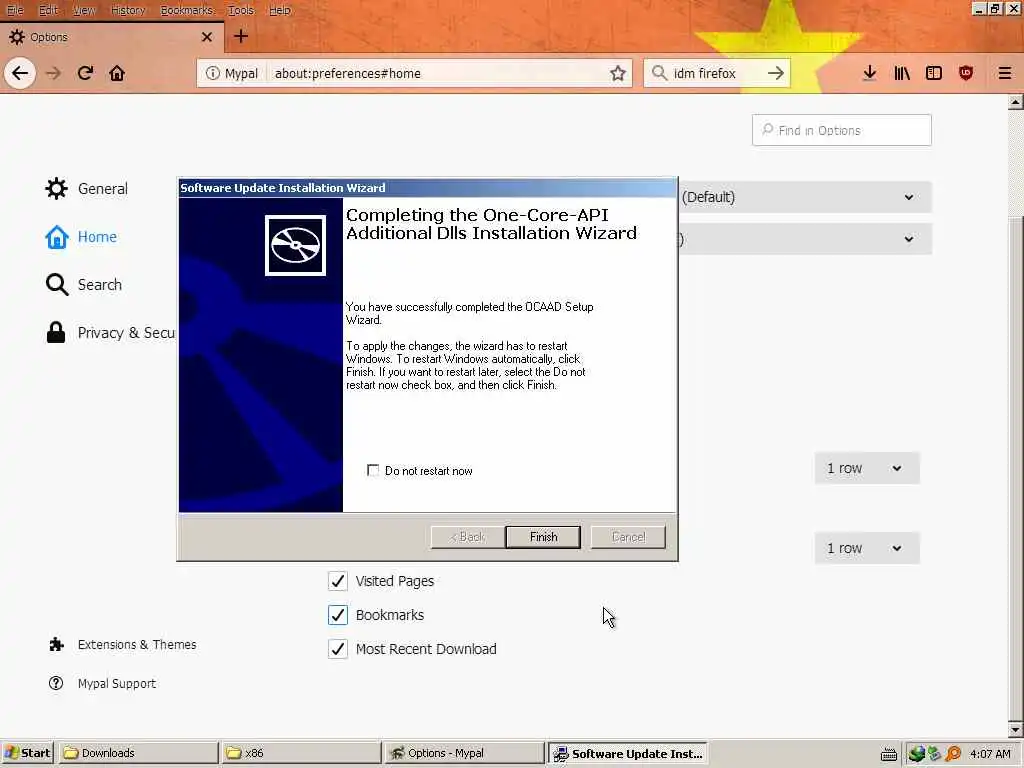
Task: Uncheck the Visited Pages checkbox
Action: 338,581
